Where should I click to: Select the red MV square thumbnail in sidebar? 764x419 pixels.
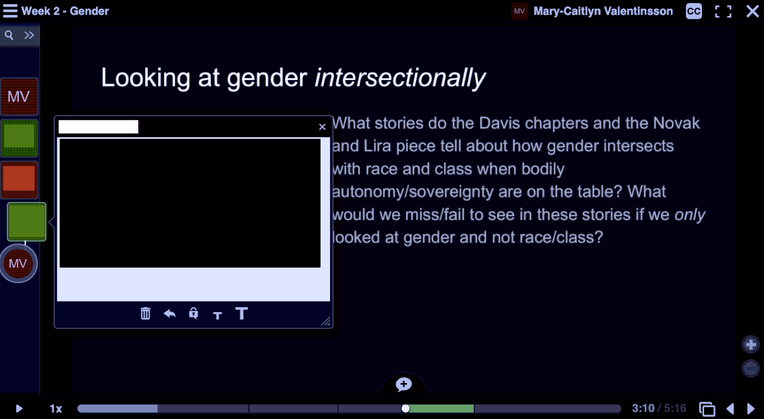(19, 97)
